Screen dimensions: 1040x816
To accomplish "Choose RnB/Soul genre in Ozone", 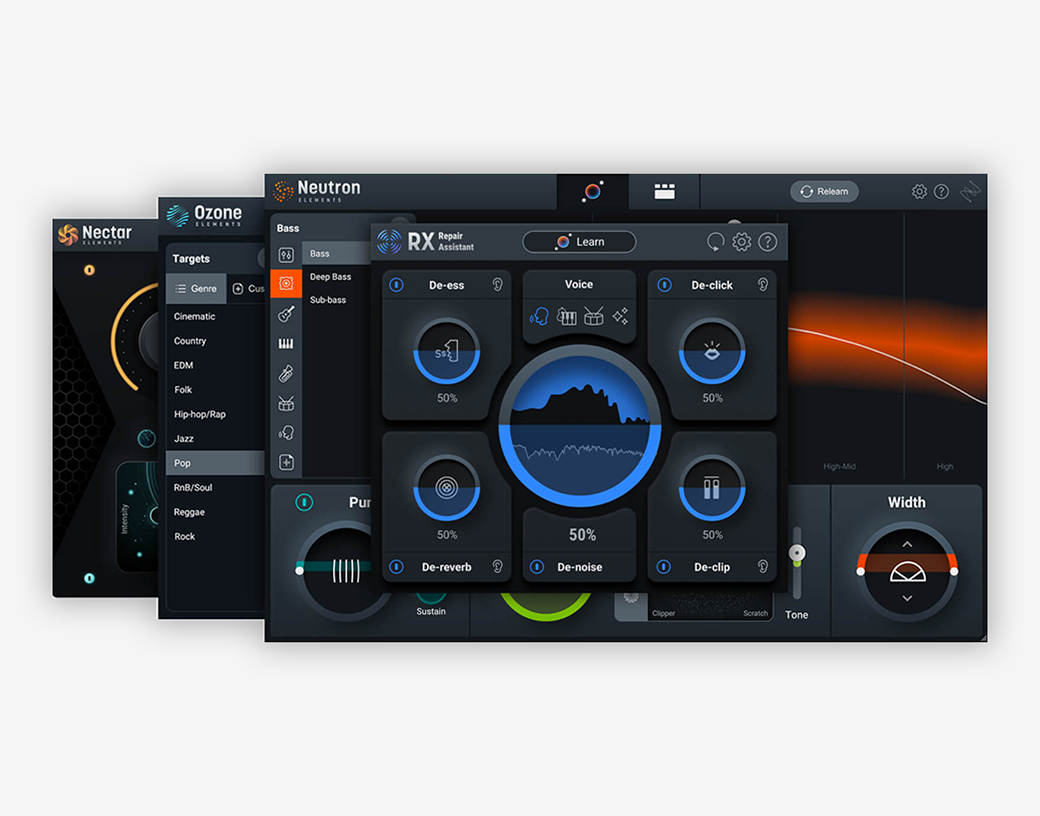I will point(215,488).
